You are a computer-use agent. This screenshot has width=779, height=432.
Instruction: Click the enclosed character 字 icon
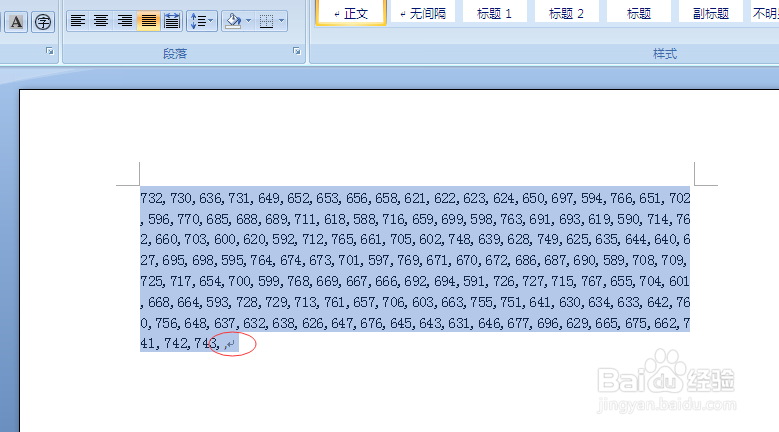pos(43,21)
